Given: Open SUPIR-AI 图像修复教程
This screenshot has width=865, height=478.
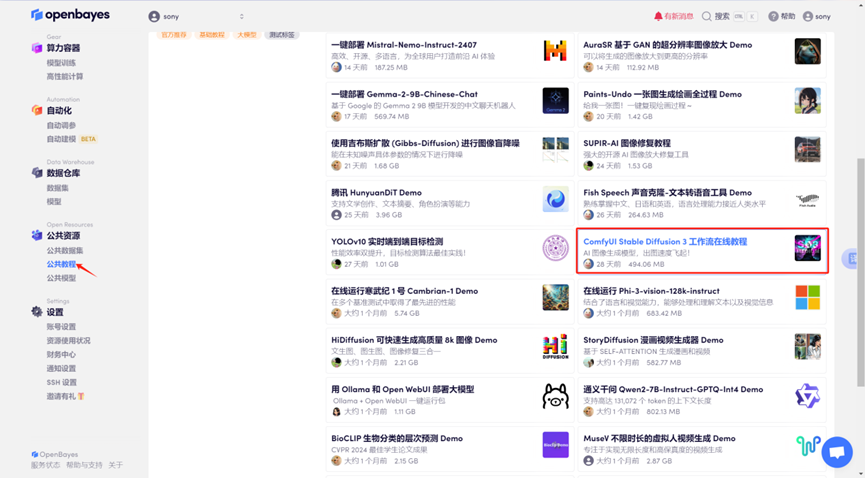Looking at the screenshot, I should click(627, 143).
